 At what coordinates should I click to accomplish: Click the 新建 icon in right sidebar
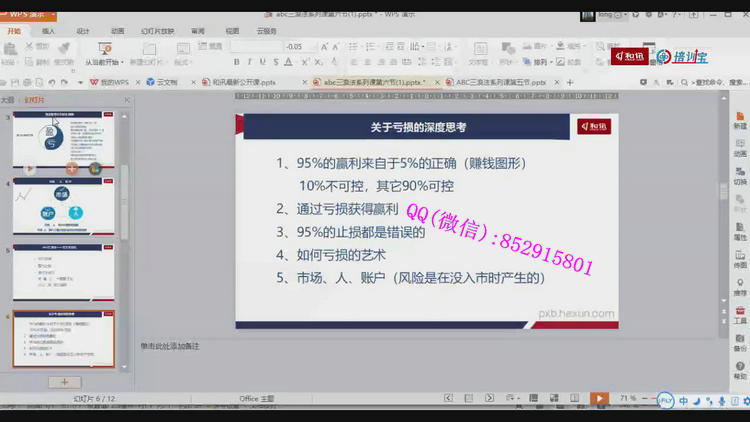click(x=739, y=118)
